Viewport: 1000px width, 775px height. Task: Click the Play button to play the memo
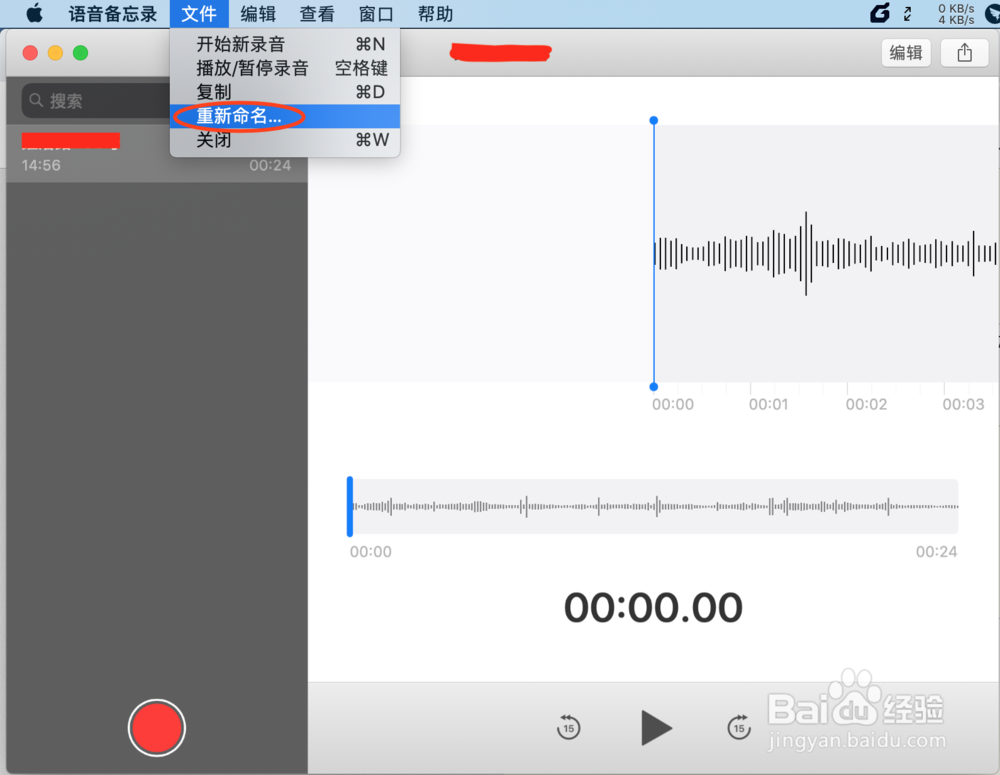pyautogui.click(x=655, y=727)
